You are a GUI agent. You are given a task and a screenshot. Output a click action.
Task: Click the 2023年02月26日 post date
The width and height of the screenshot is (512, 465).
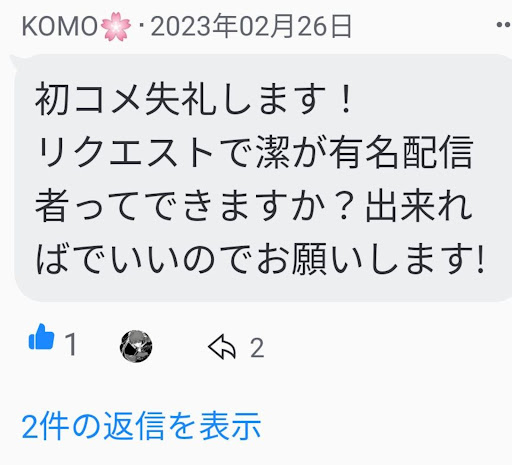click(251, 26)
